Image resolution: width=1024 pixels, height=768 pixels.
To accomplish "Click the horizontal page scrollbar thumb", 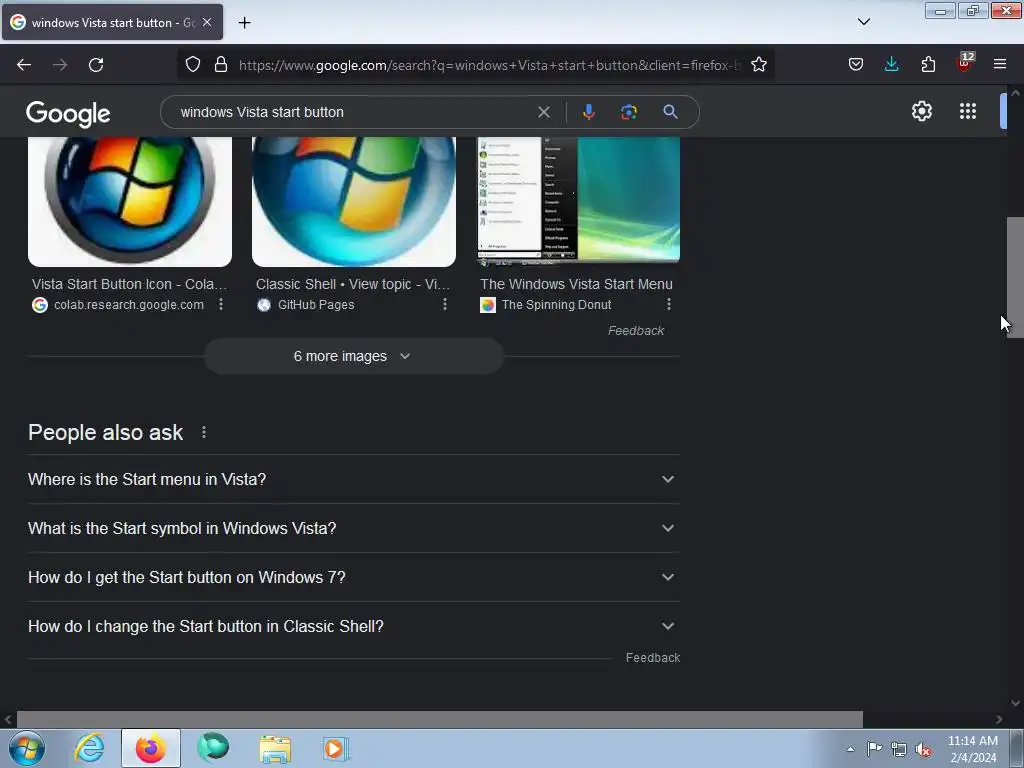I will point(440,719).
